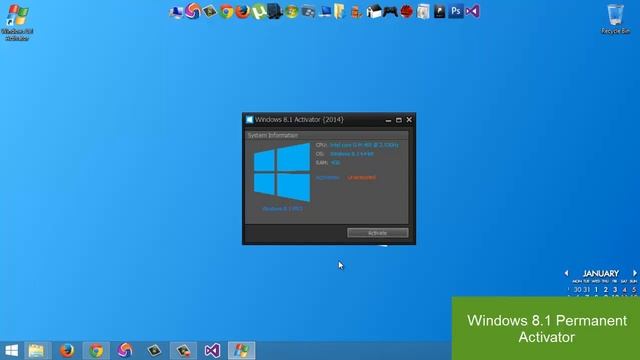640x360 pixels.
Task: Open the red round icon in the top dock
Action: [407, 11]
